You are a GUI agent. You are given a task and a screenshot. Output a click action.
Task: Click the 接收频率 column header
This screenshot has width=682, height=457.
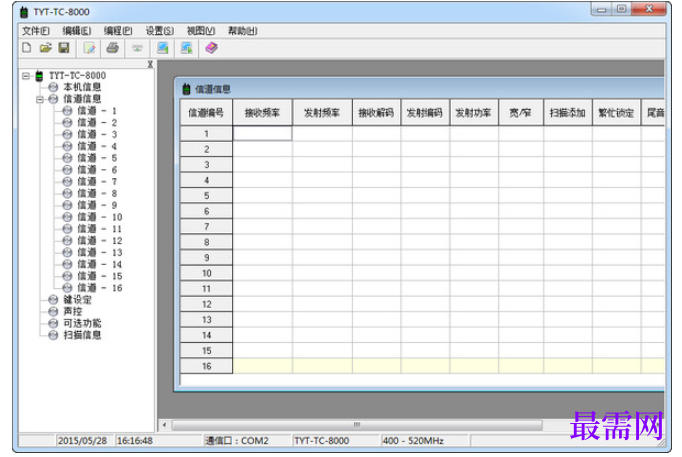point(263,113)
